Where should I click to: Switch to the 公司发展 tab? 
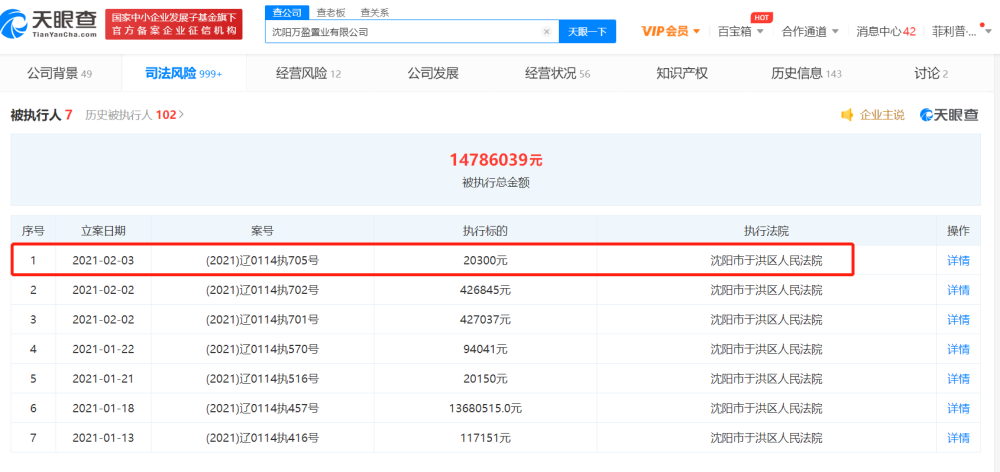coord(433,73)
